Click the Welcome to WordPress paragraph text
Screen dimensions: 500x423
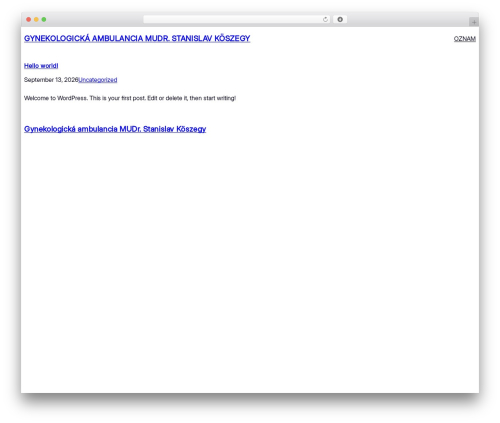pyautogui.click(x=130, y=98)
